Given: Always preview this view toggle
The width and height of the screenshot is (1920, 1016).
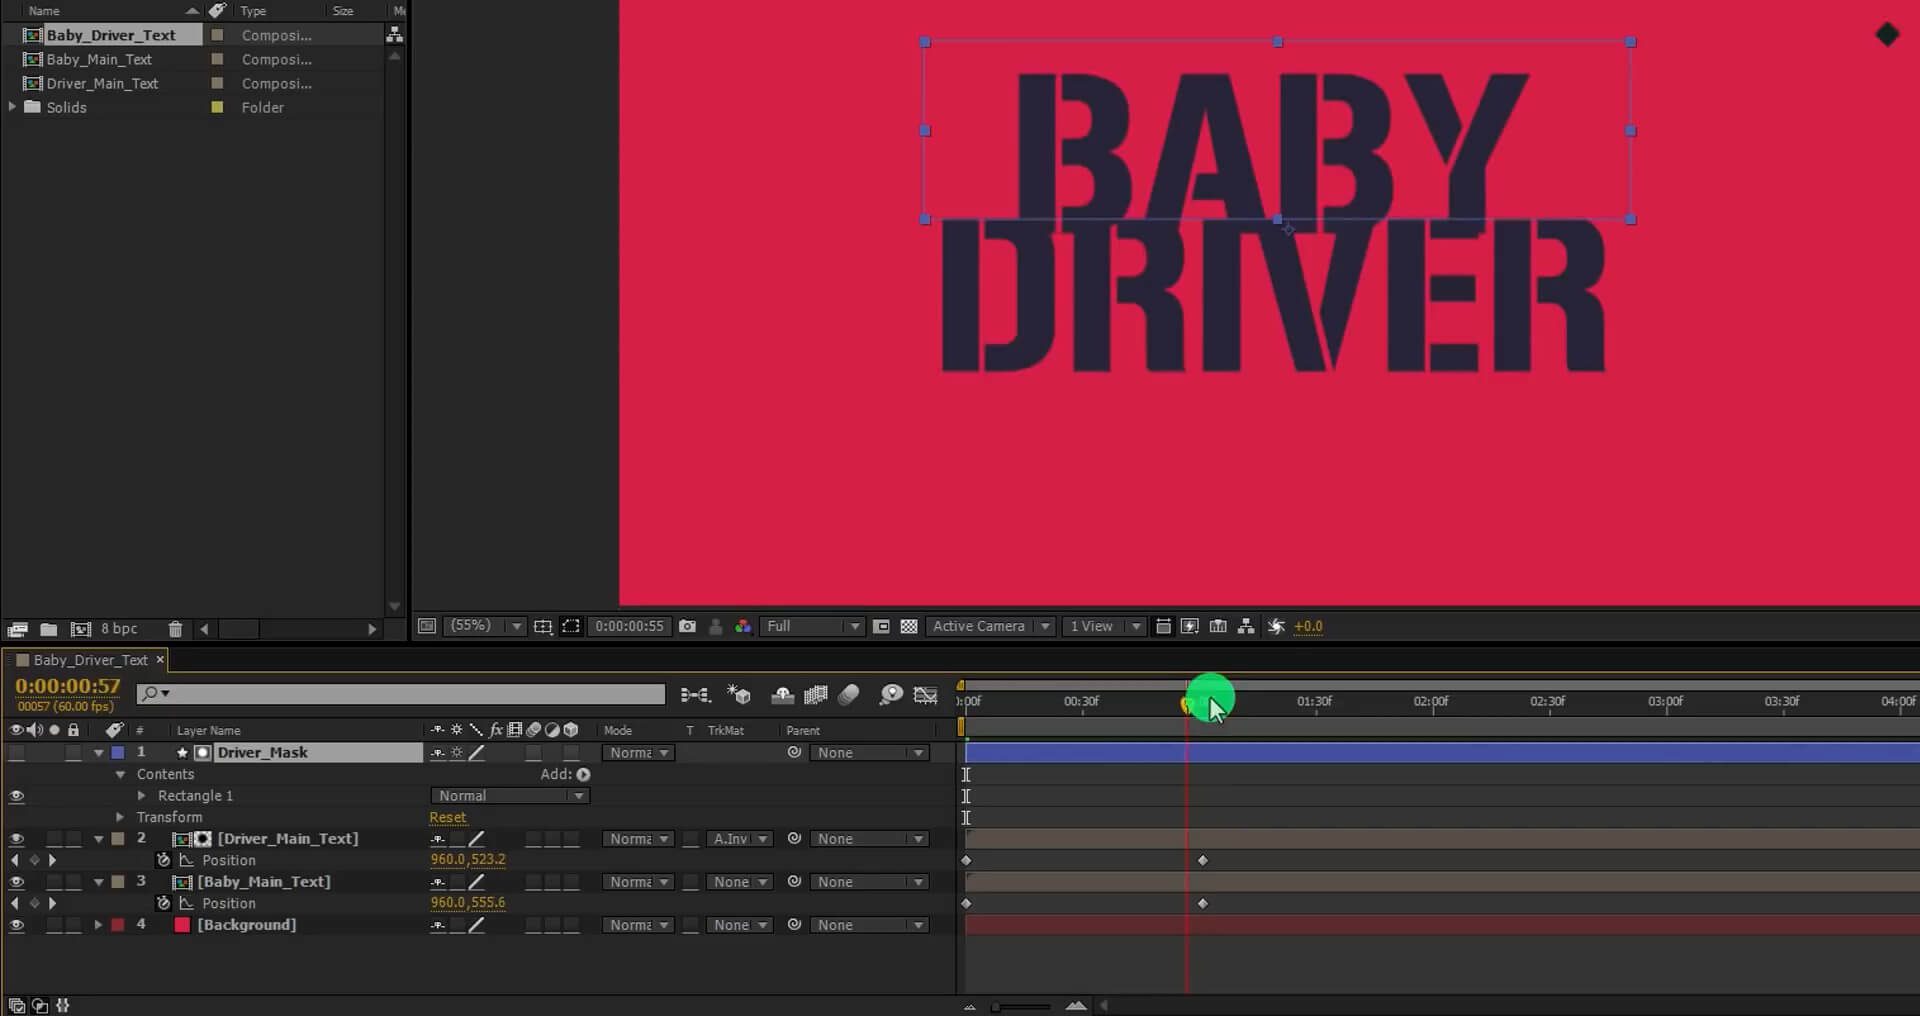Looking at the screenshot, I should click(427, 626).
